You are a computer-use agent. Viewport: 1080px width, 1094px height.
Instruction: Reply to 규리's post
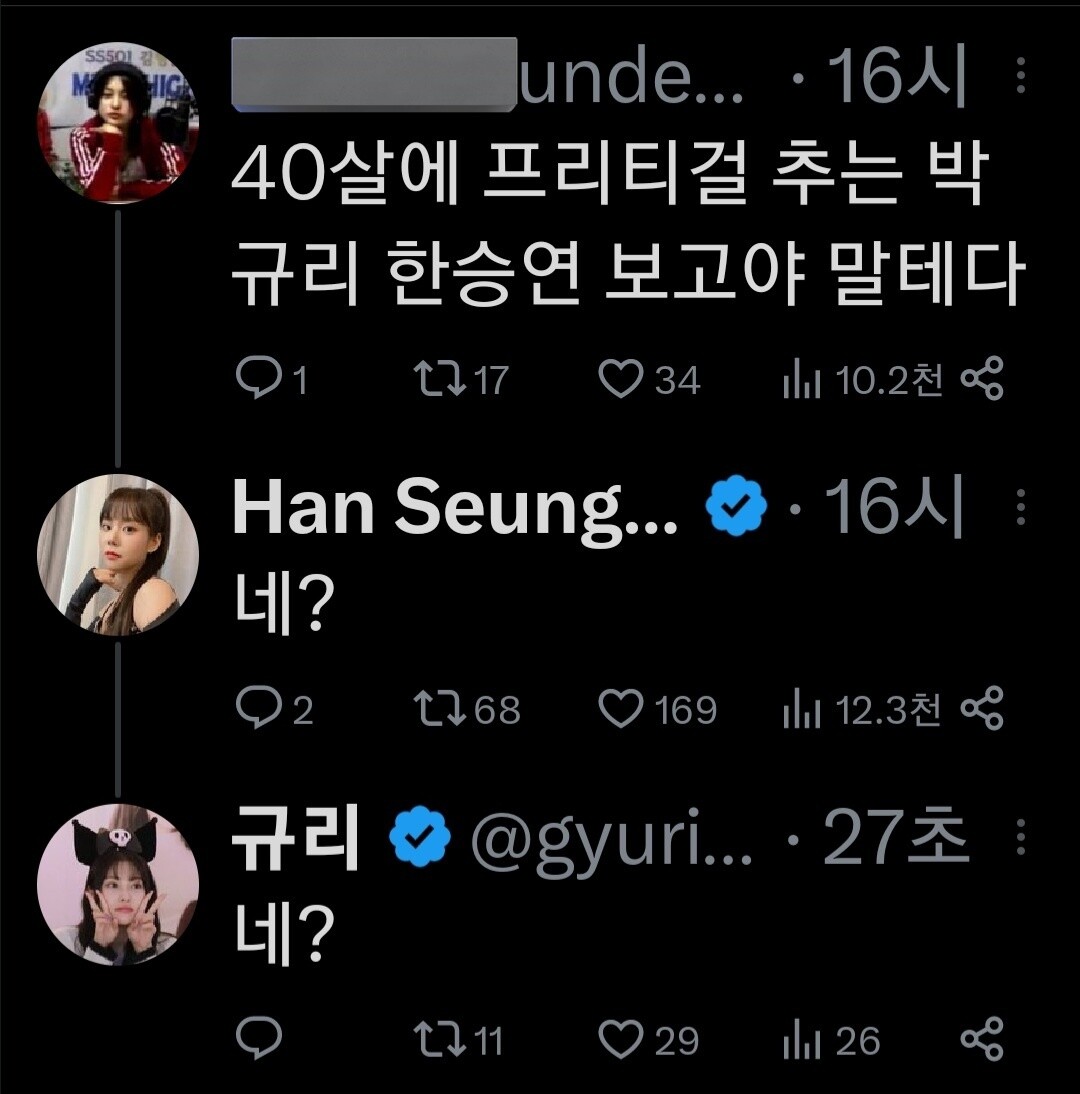tap(258, 1040)
